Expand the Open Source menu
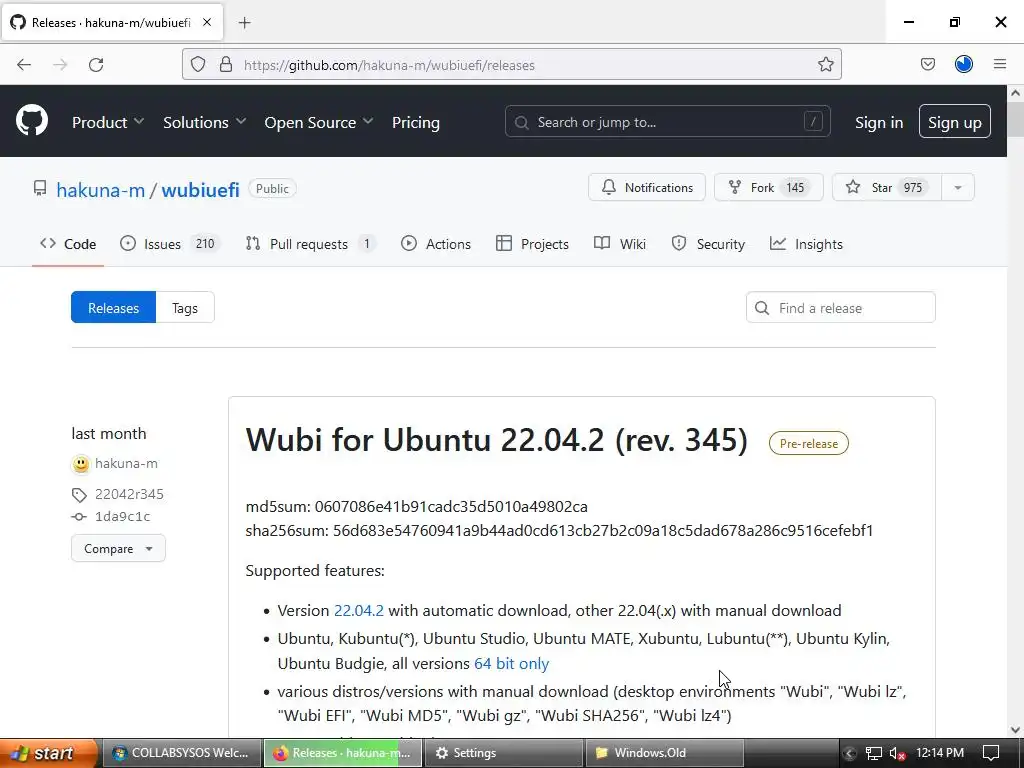This screenshot has width=1024, height=768. click(319, 122)
